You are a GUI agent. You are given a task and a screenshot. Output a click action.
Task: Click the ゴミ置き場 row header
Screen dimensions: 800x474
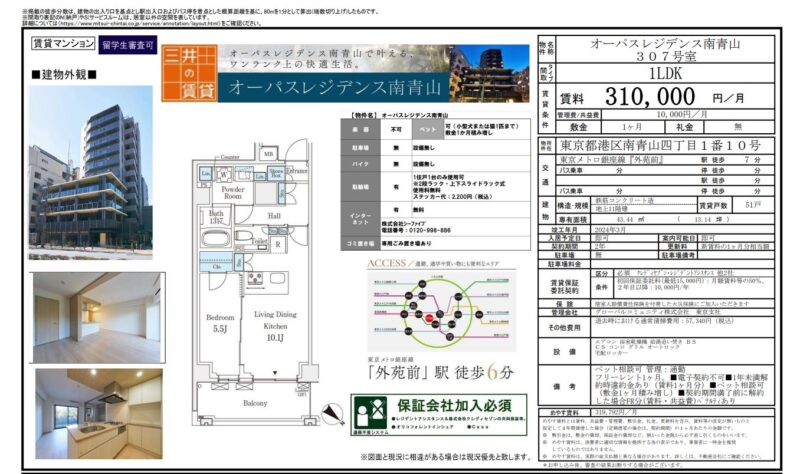coord(360,244)
